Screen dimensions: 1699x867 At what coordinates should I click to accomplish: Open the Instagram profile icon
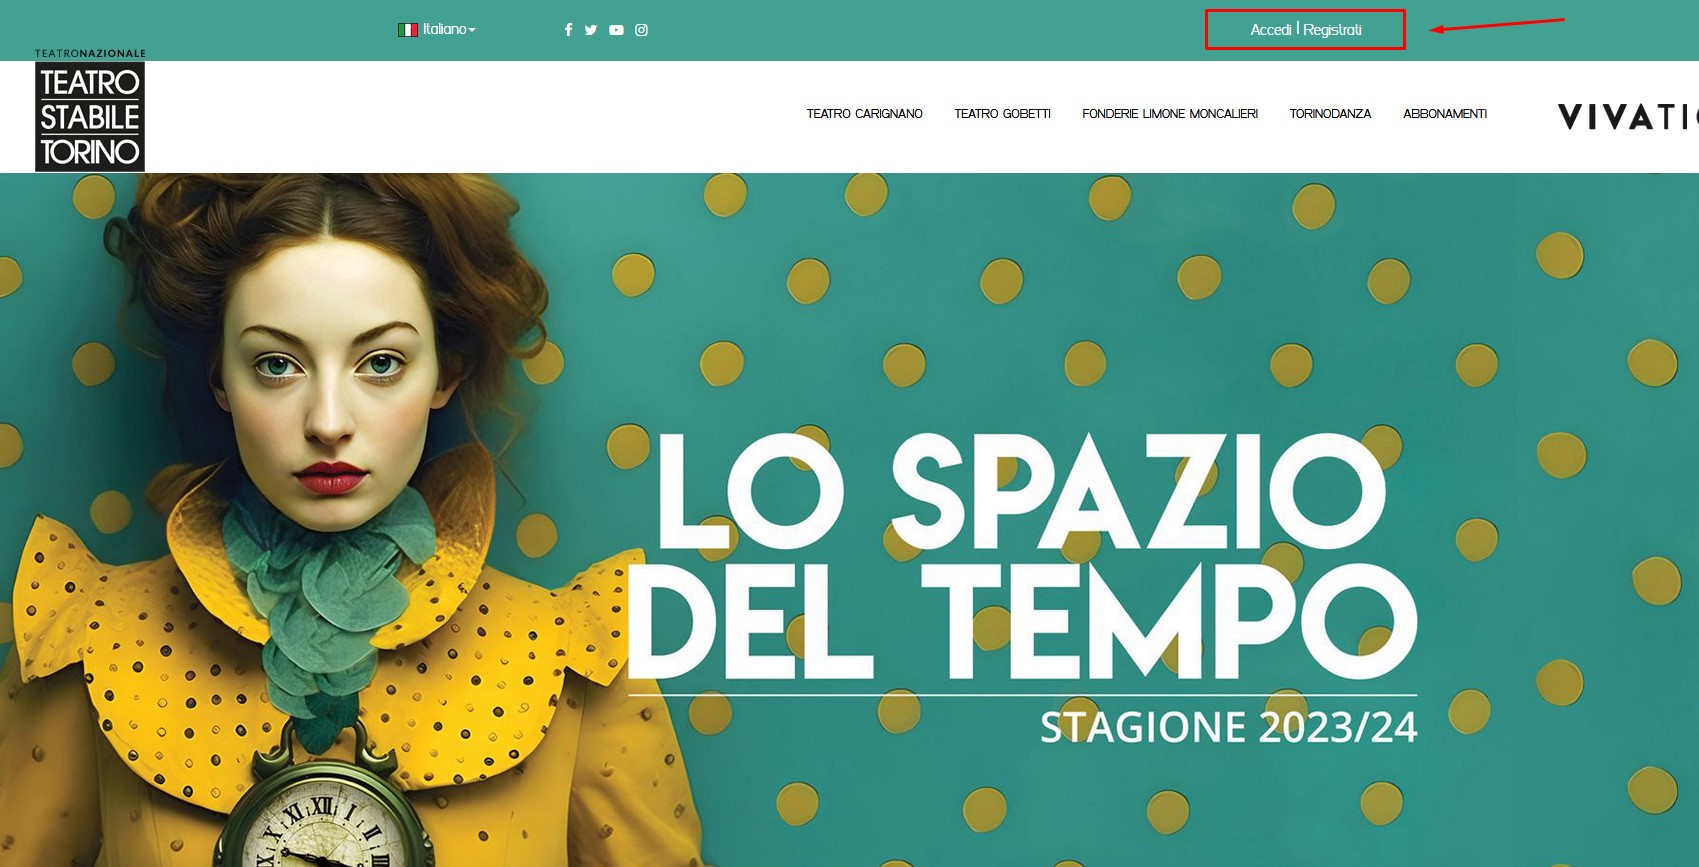tap(642, 30)
